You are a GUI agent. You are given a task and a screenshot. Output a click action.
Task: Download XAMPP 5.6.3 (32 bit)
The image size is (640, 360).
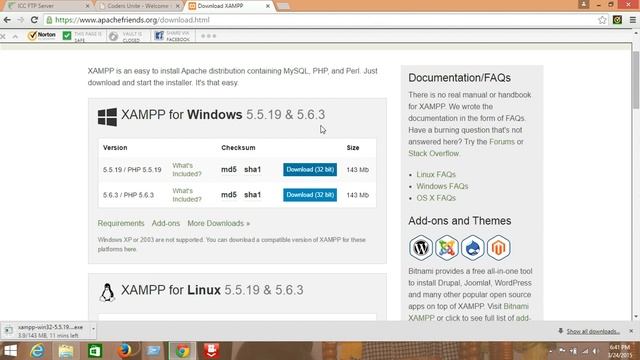pos(310,195)
